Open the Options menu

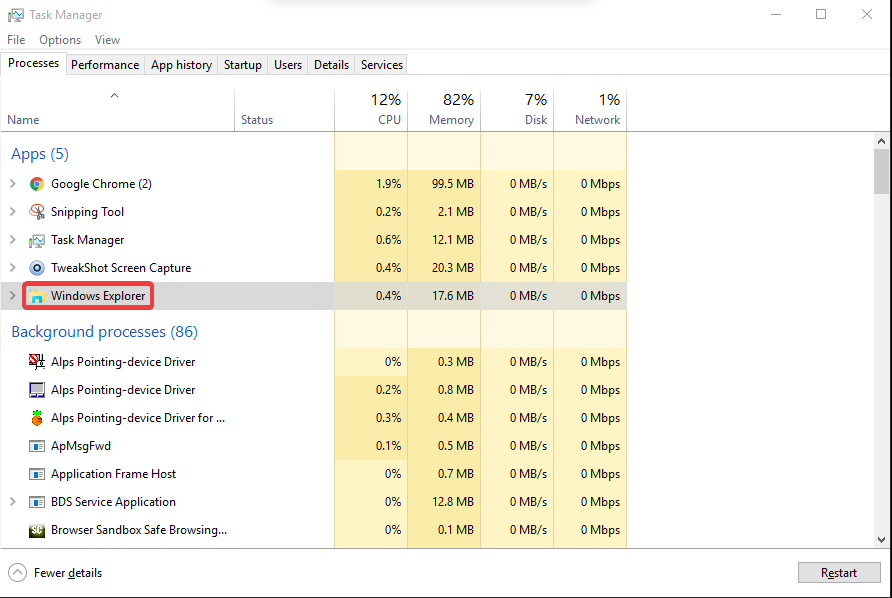[x=59, y=40]
